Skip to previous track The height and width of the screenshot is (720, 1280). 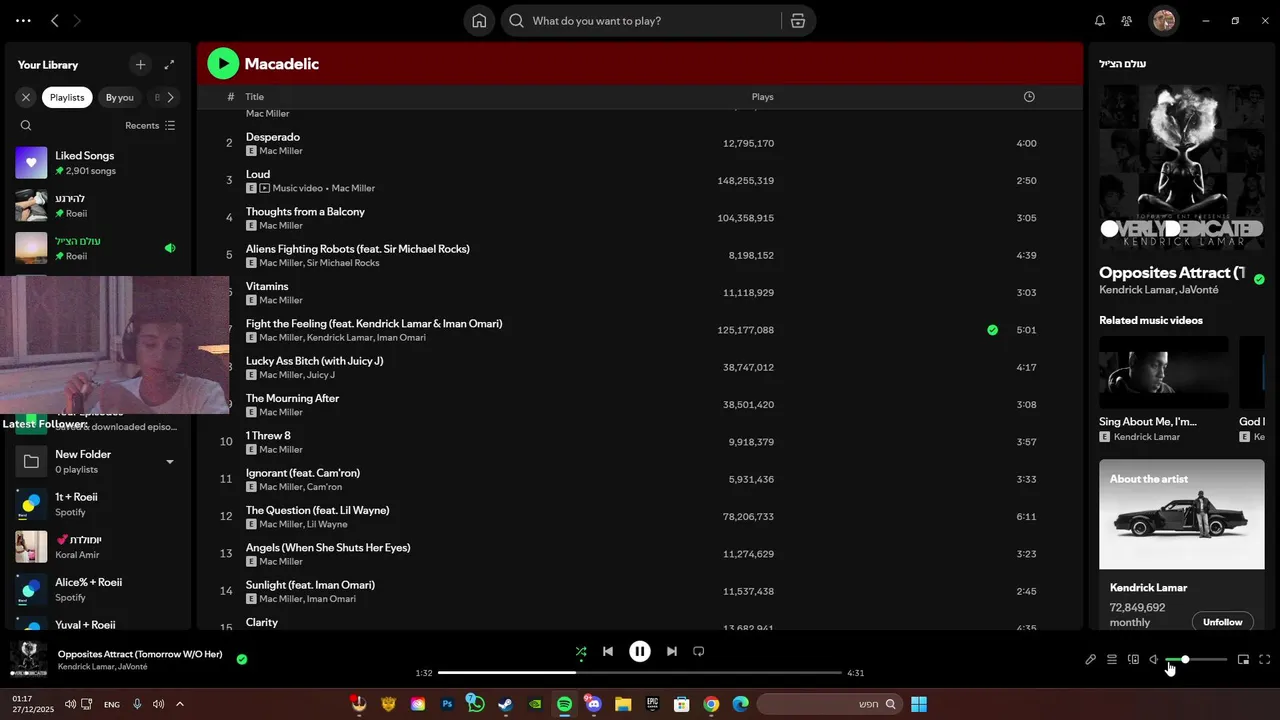(x=608, y=652)
